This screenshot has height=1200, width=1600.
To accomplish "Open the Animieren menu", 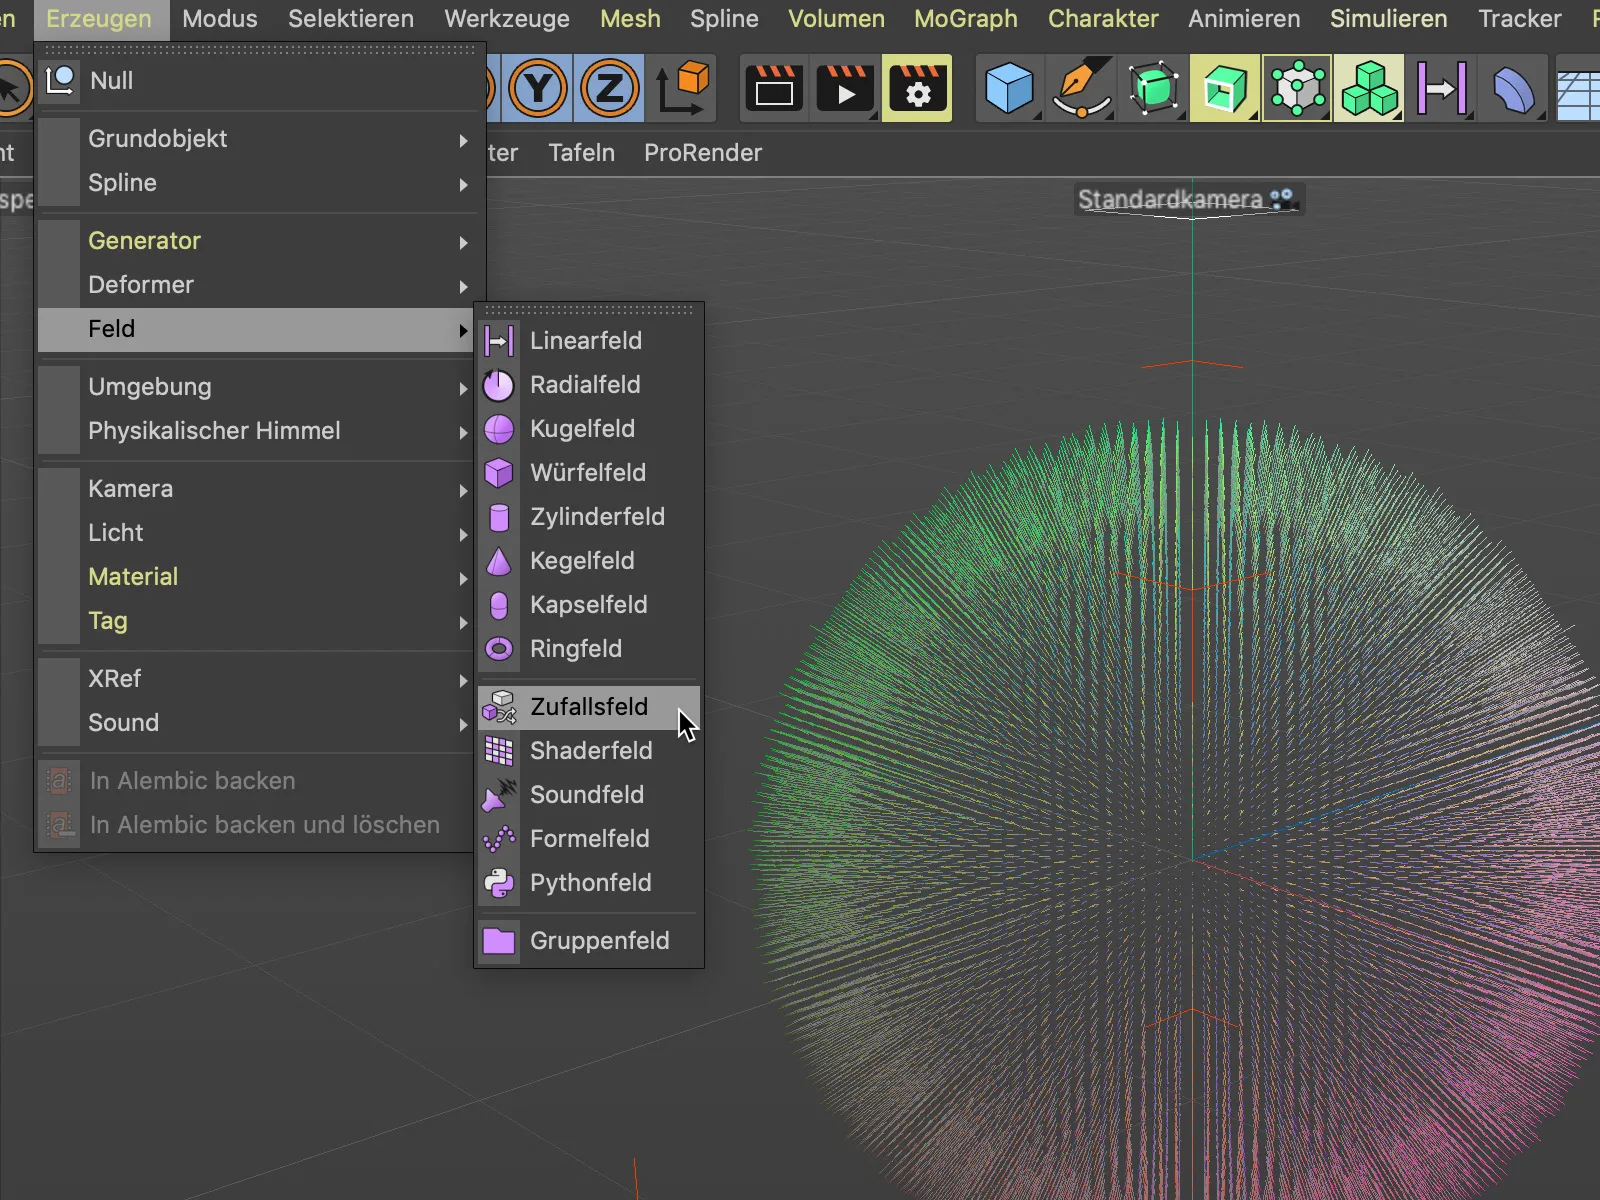I will (x=1244, y=19).
